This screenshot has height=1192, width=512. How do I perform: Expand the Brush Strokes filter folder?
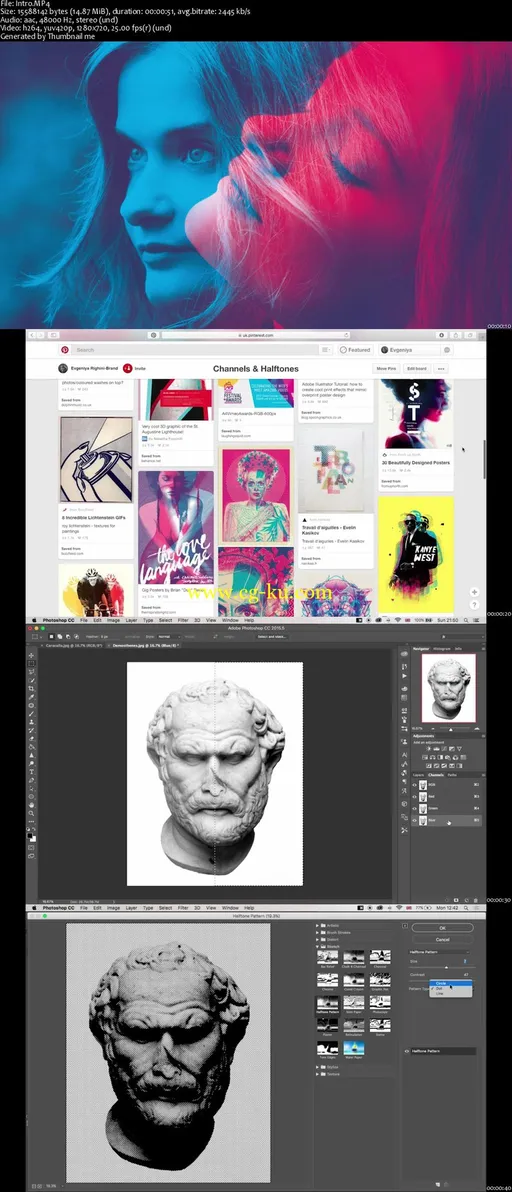(318, 932)
